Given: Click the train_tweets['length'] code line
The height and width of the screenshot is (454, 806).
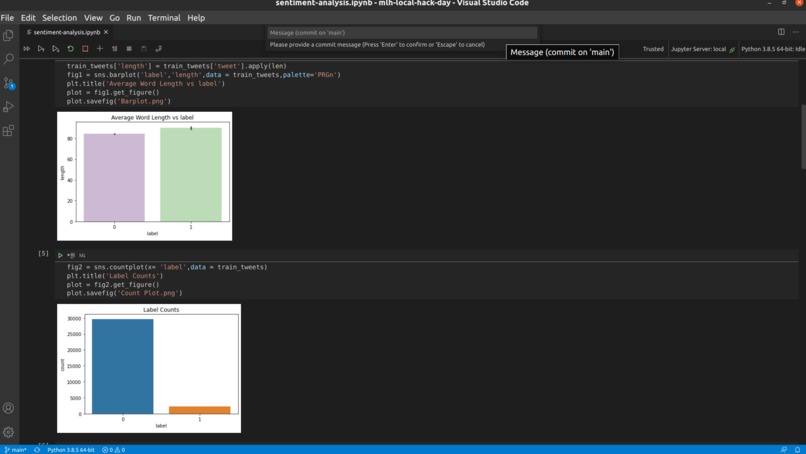Looking at the screenshot, I should click(177, 66).
